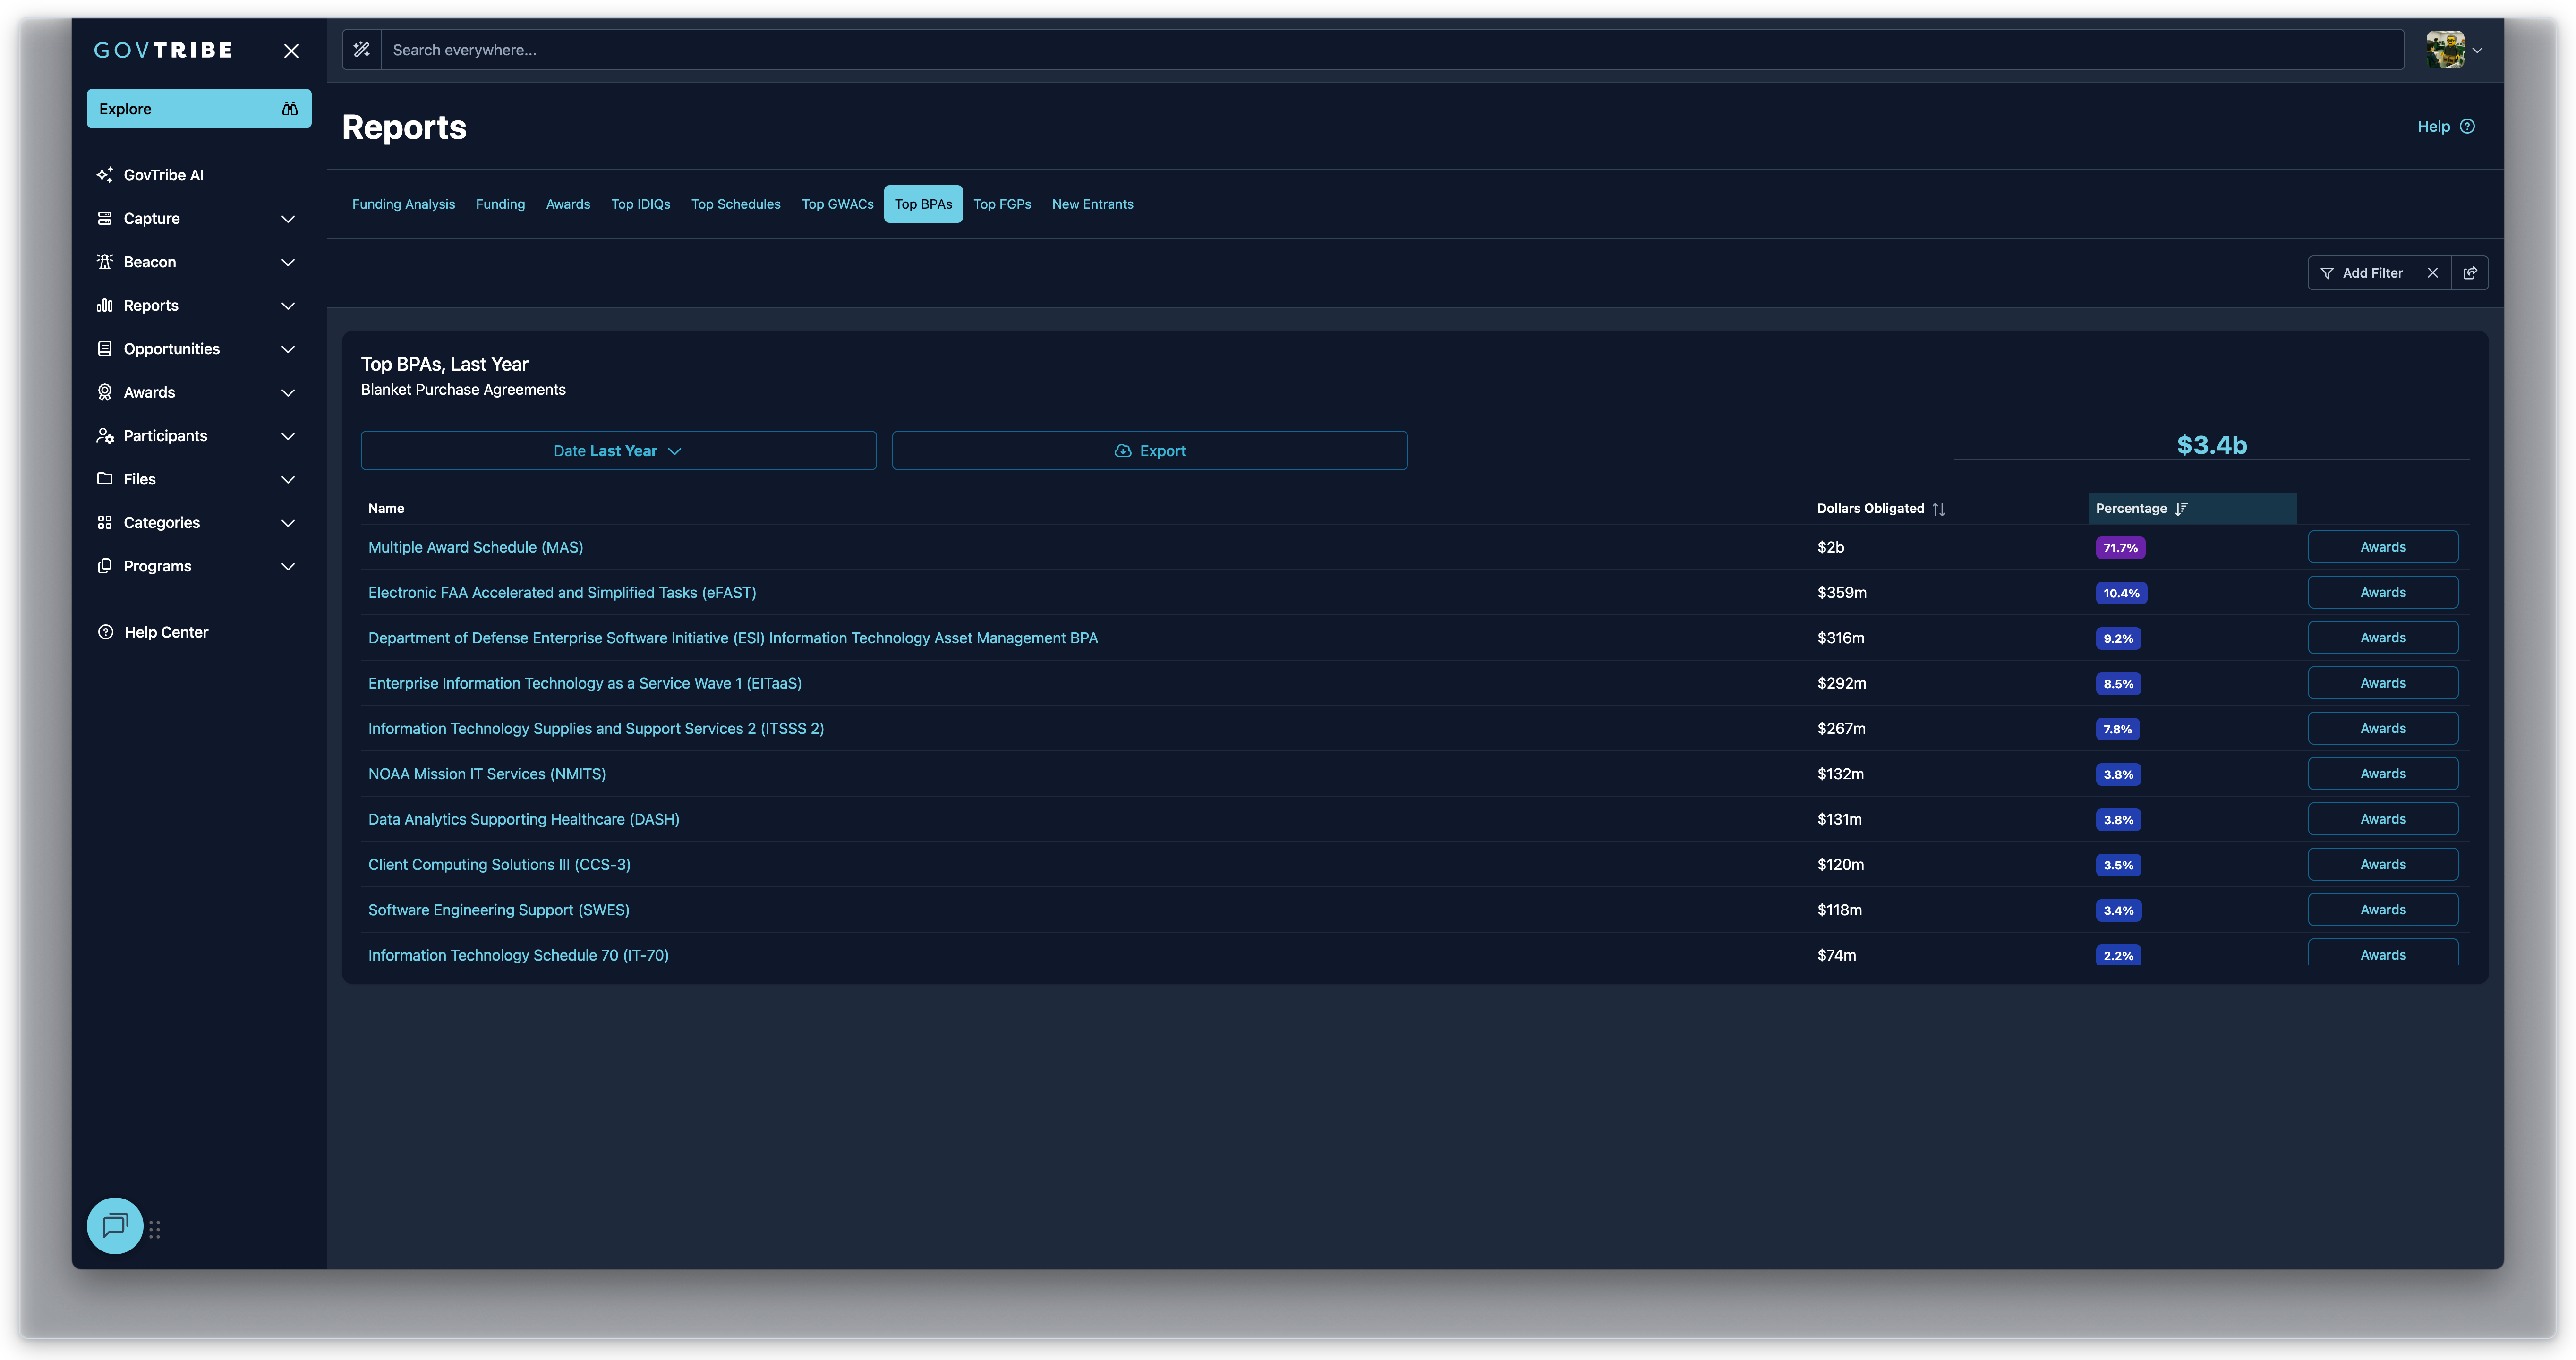Click the $359m dollars obligated value
Image resolution: width=2576 pixels, height=1360 pixels.
coord(1842,593)
